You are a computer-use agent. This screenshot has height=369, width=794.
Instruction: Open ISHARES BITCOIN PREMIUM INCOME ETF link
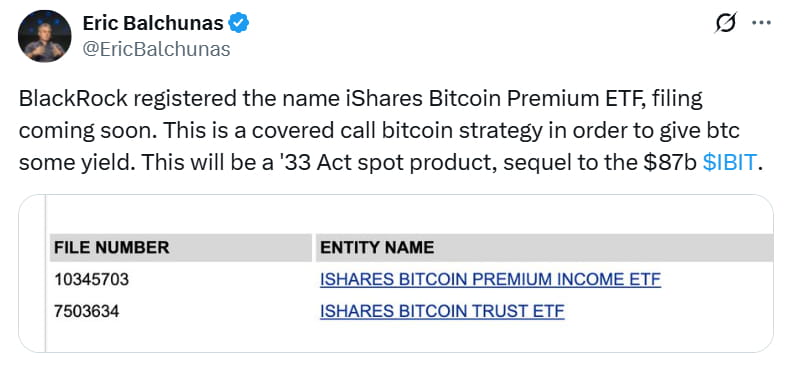490,279
